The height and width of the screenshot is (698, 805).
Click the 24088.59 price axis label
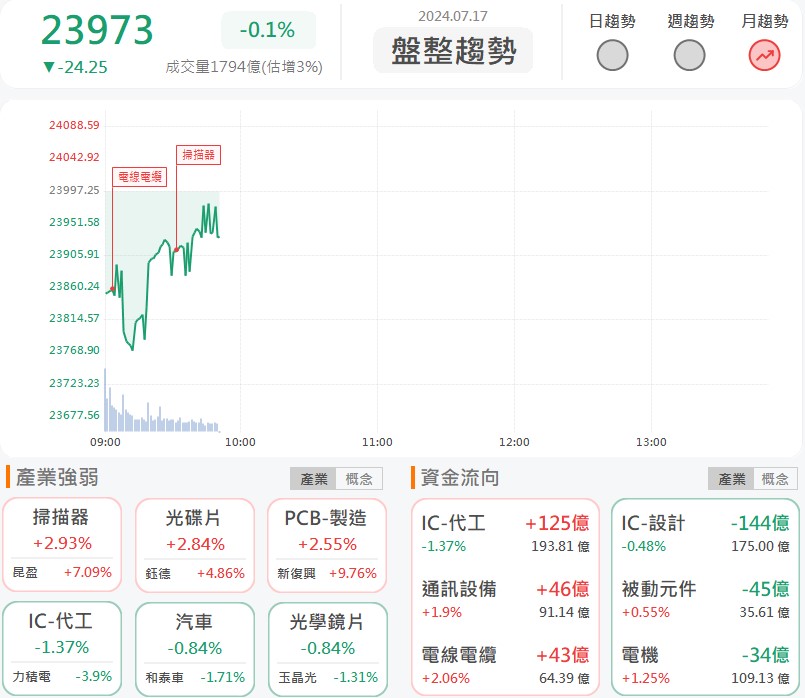(x=74, y=125)
